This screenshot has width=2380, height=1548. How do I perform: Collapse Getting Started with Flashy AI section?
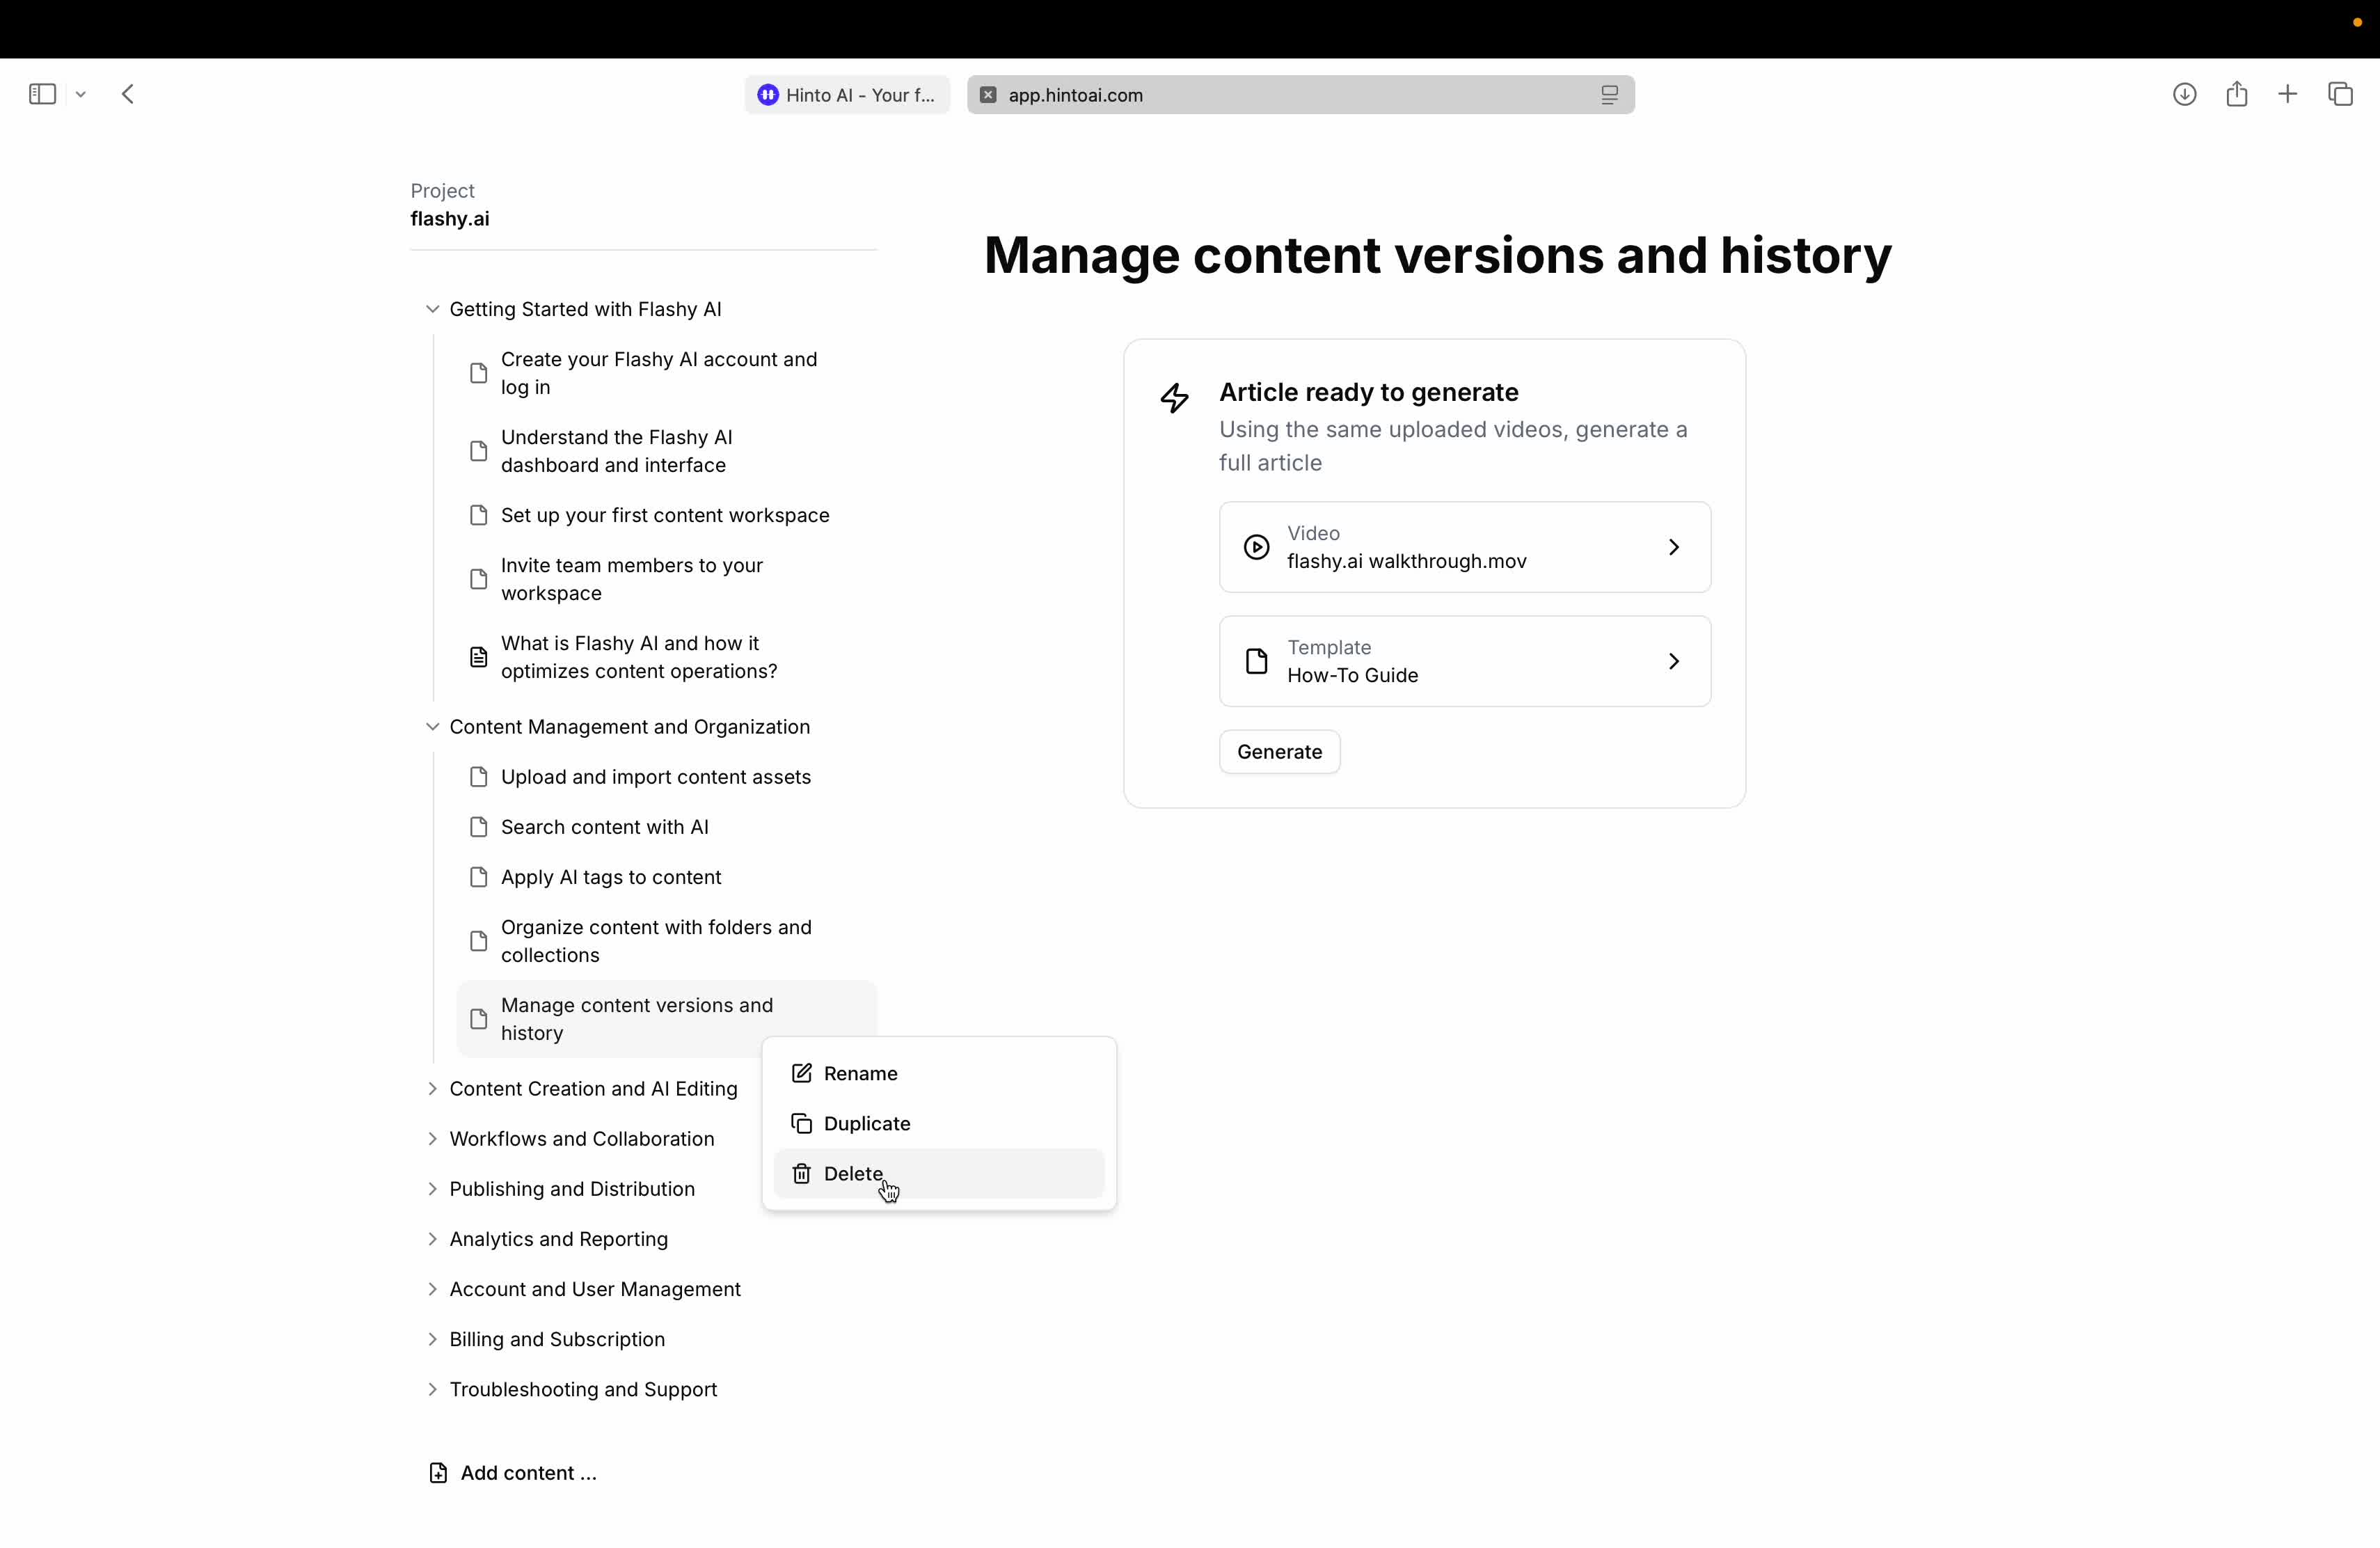tap(432, 309)
